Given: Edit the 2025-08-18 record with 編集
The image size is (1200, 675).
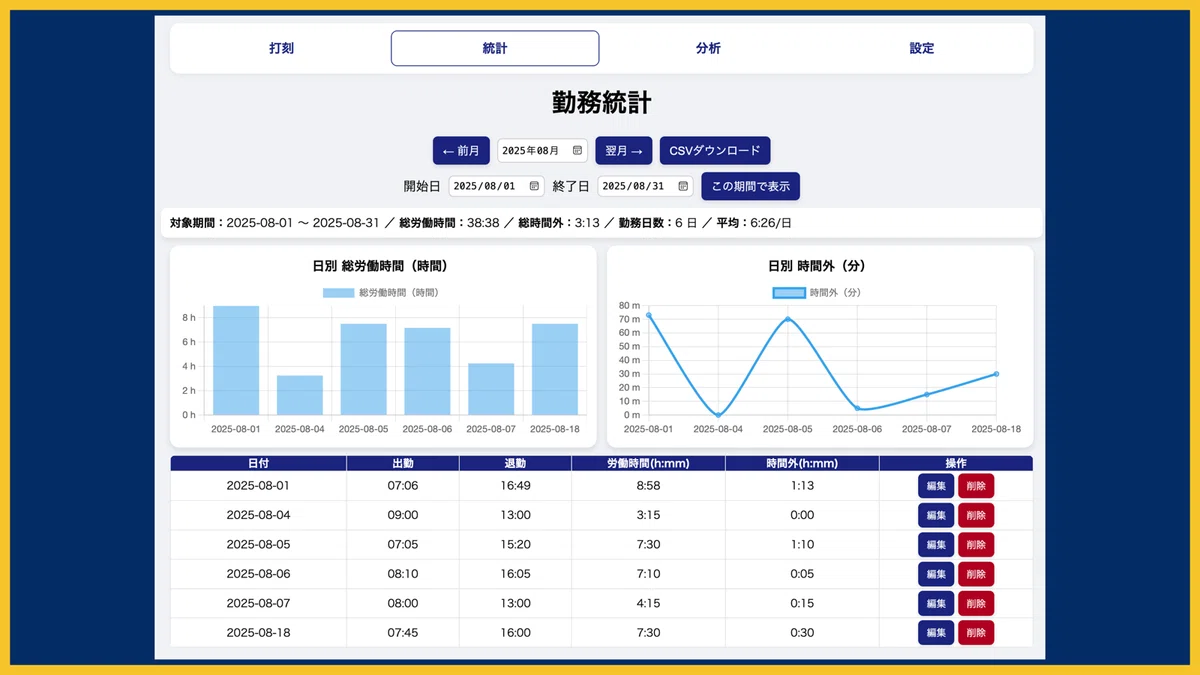Looking at the screenshot, I should click(x=936, y=633).
